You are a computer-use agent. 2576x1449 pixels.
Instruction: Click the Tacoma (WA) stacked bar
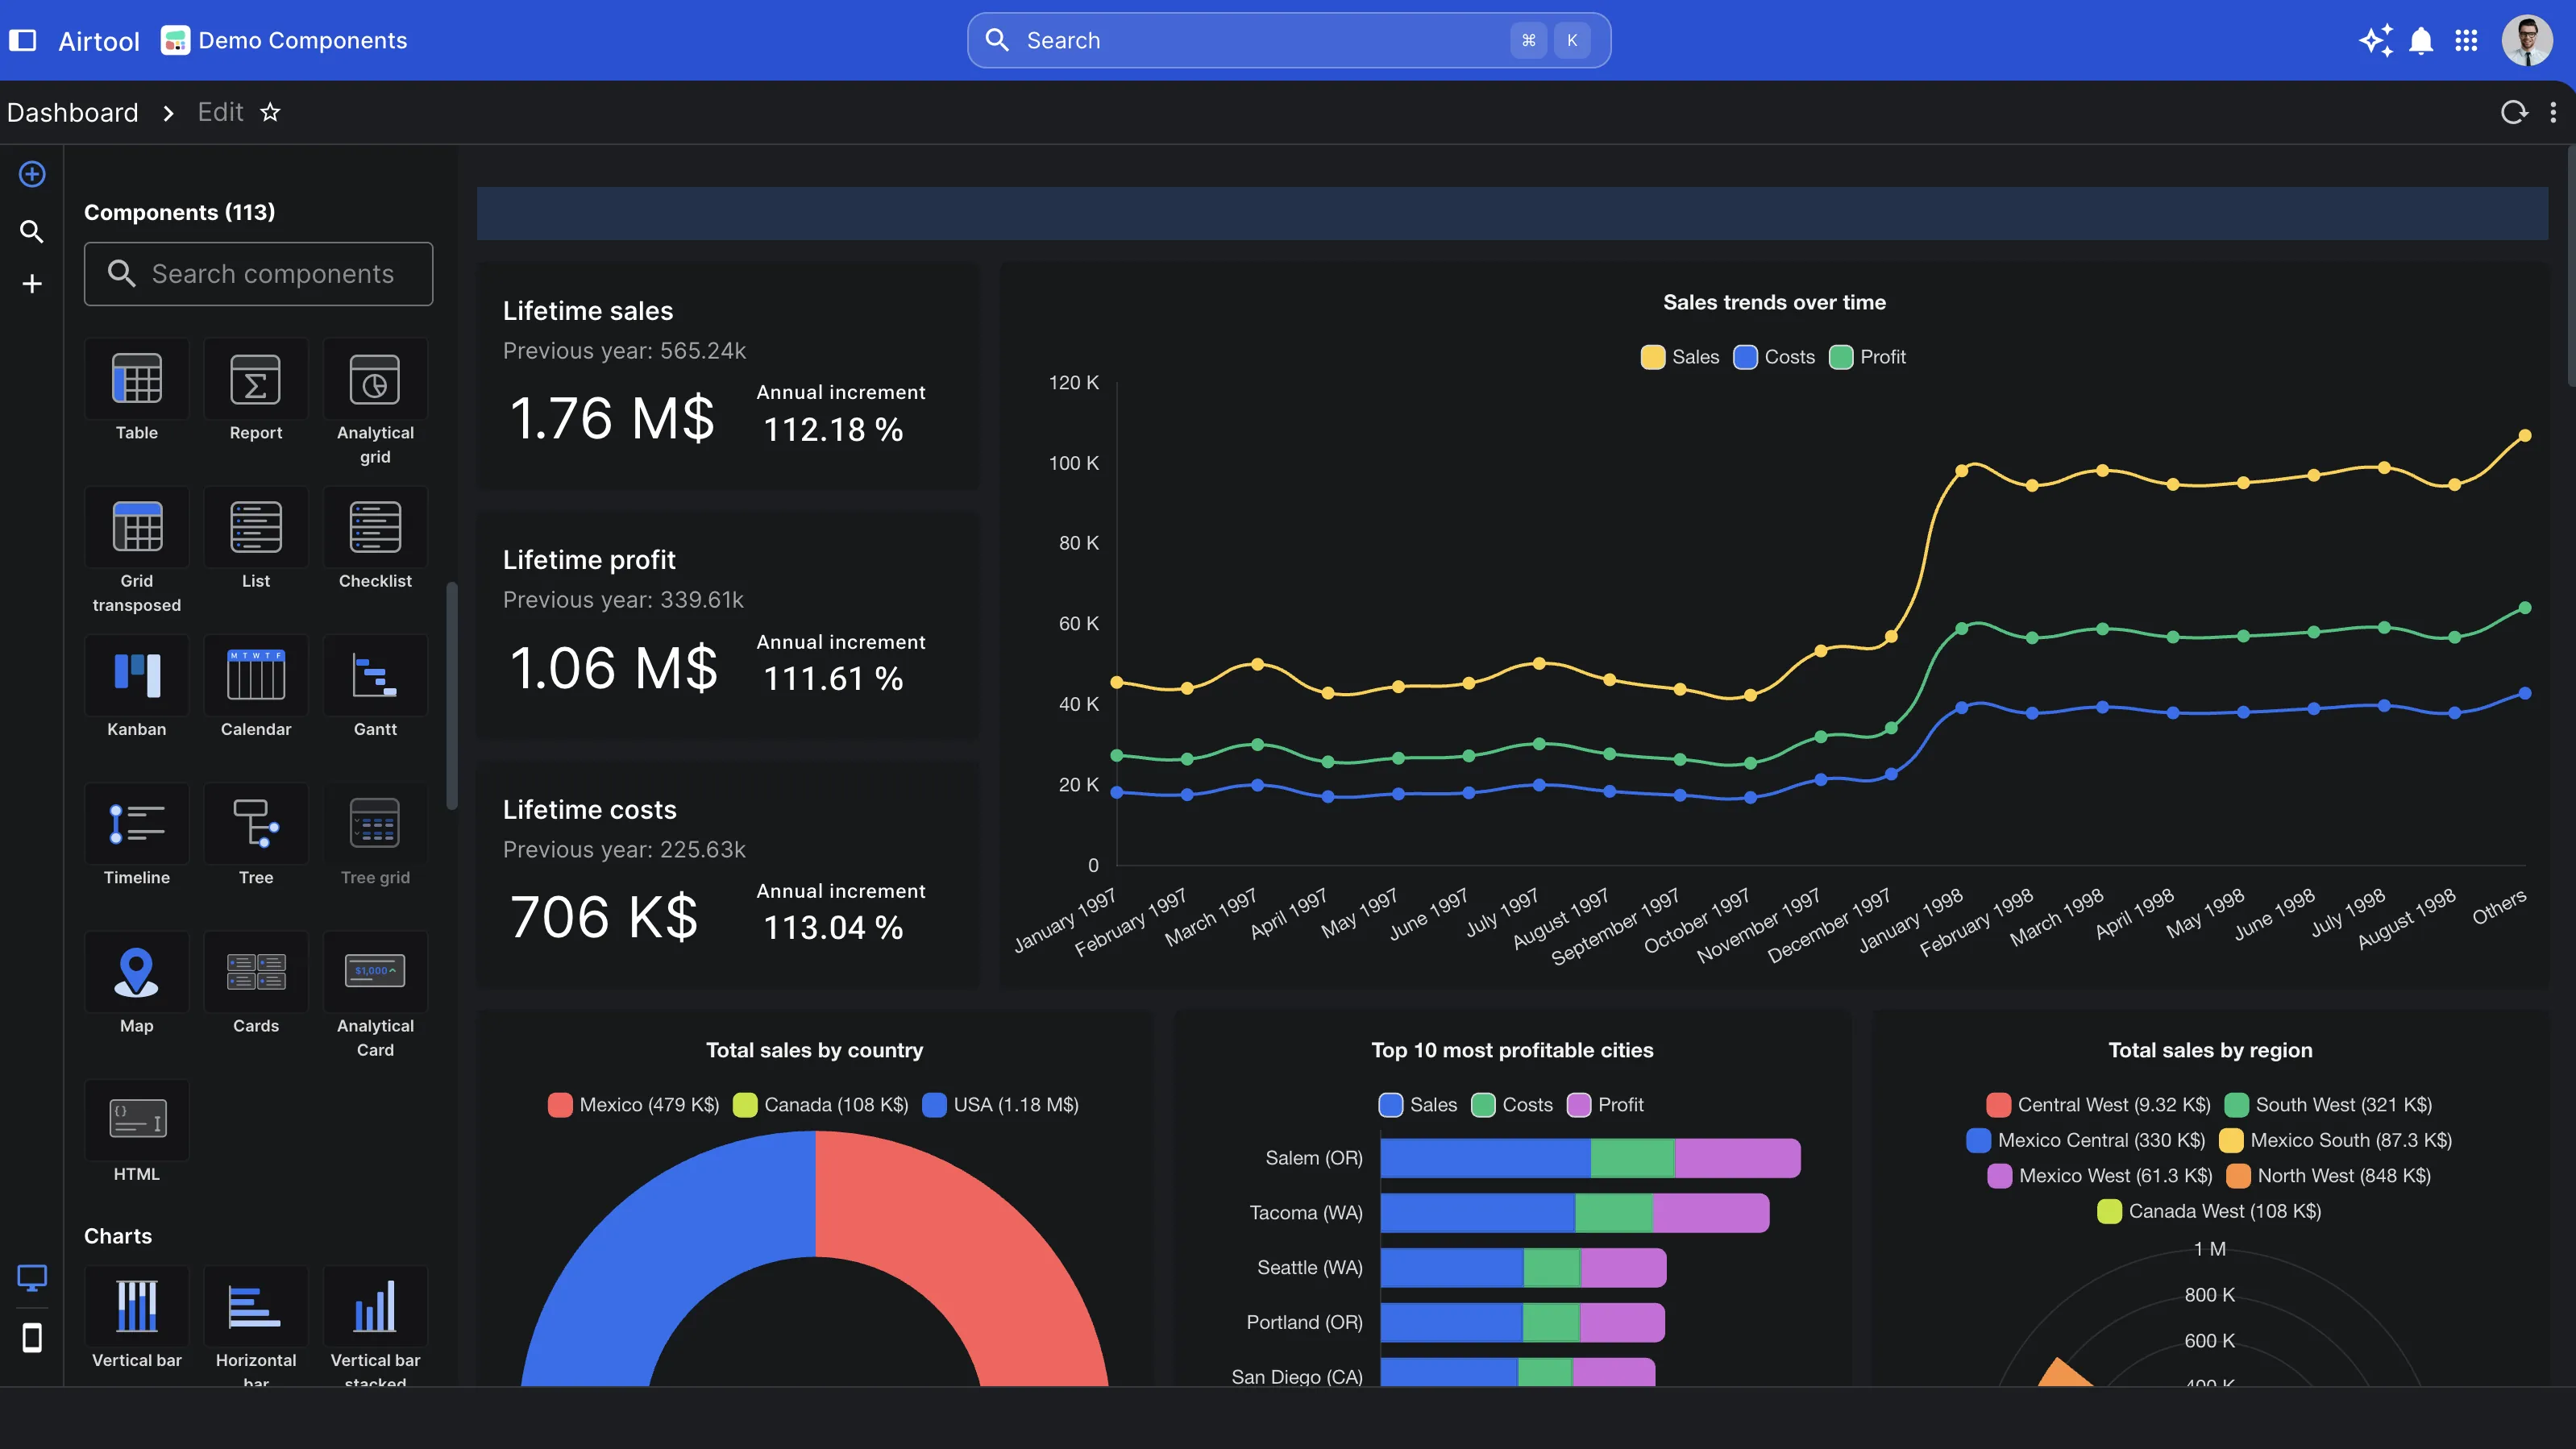[1575, 1213]
